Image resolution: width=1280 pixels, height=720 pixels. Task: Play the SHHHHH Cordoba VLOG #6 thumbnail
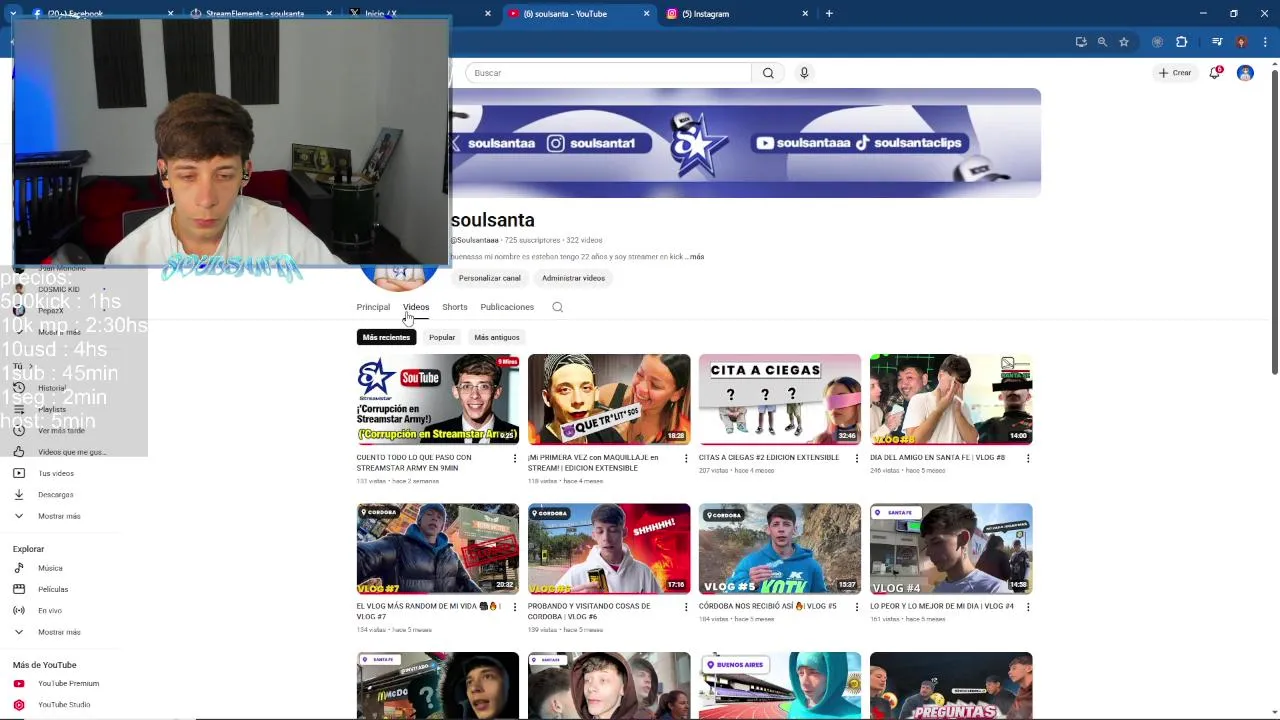pyautogui.click(x=609, y=548)
